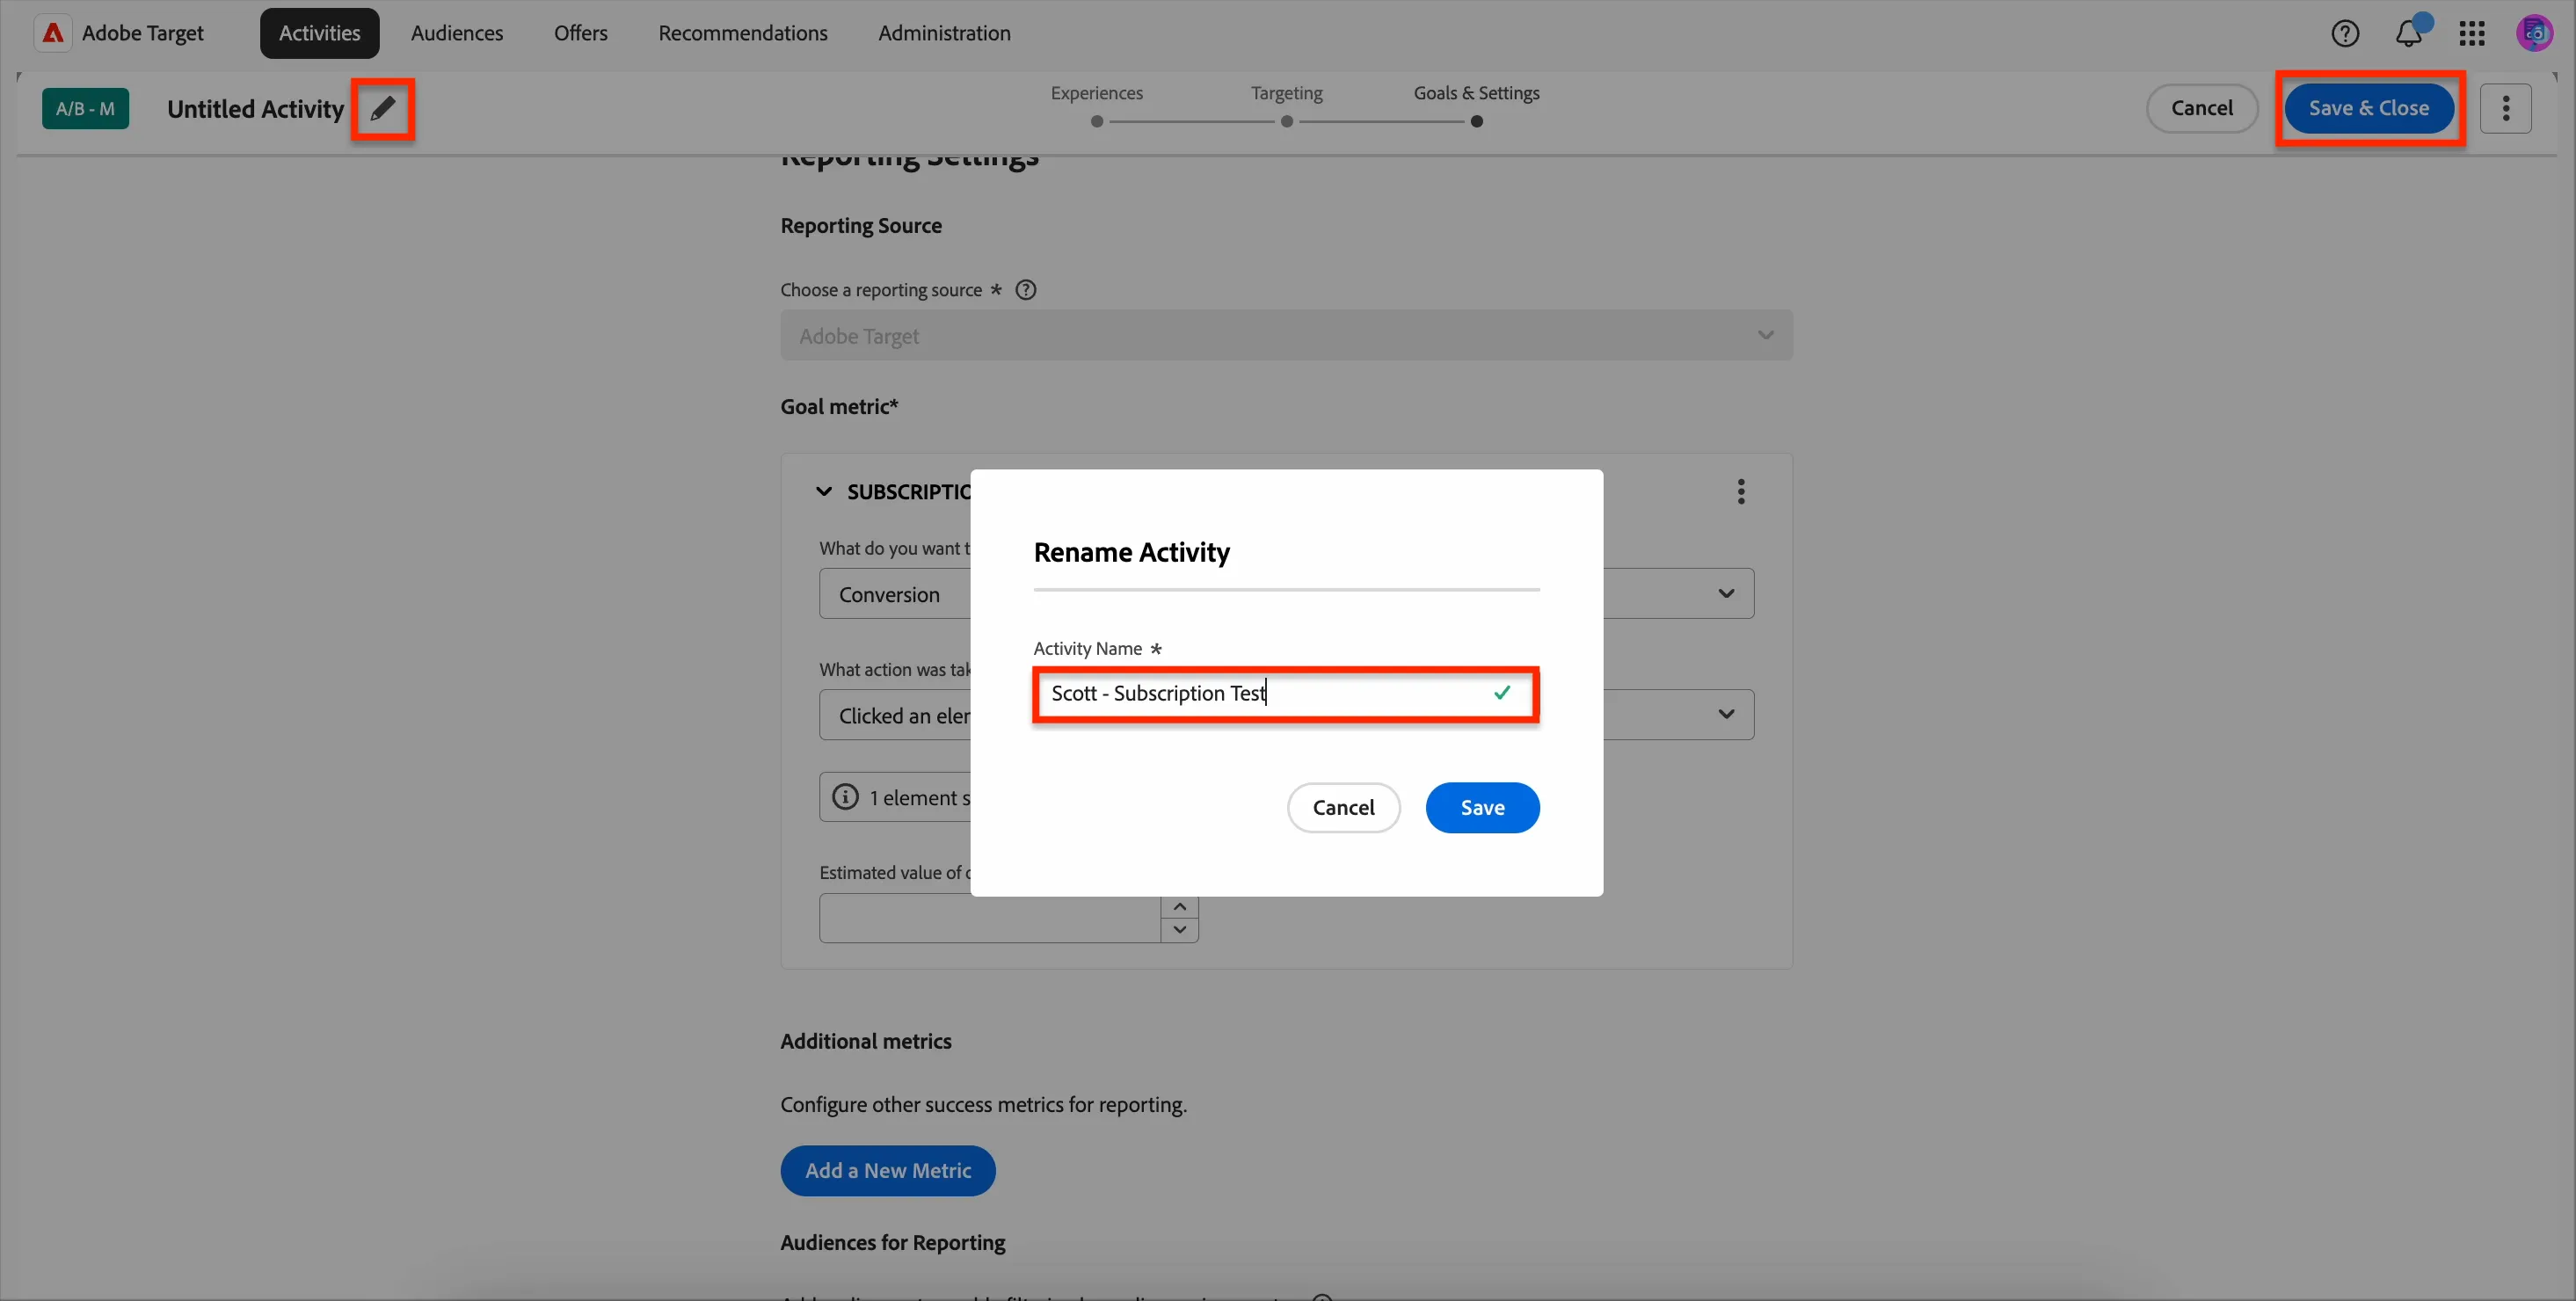
Task: Click the Save & Close button
Action: tap(2369, 108)
